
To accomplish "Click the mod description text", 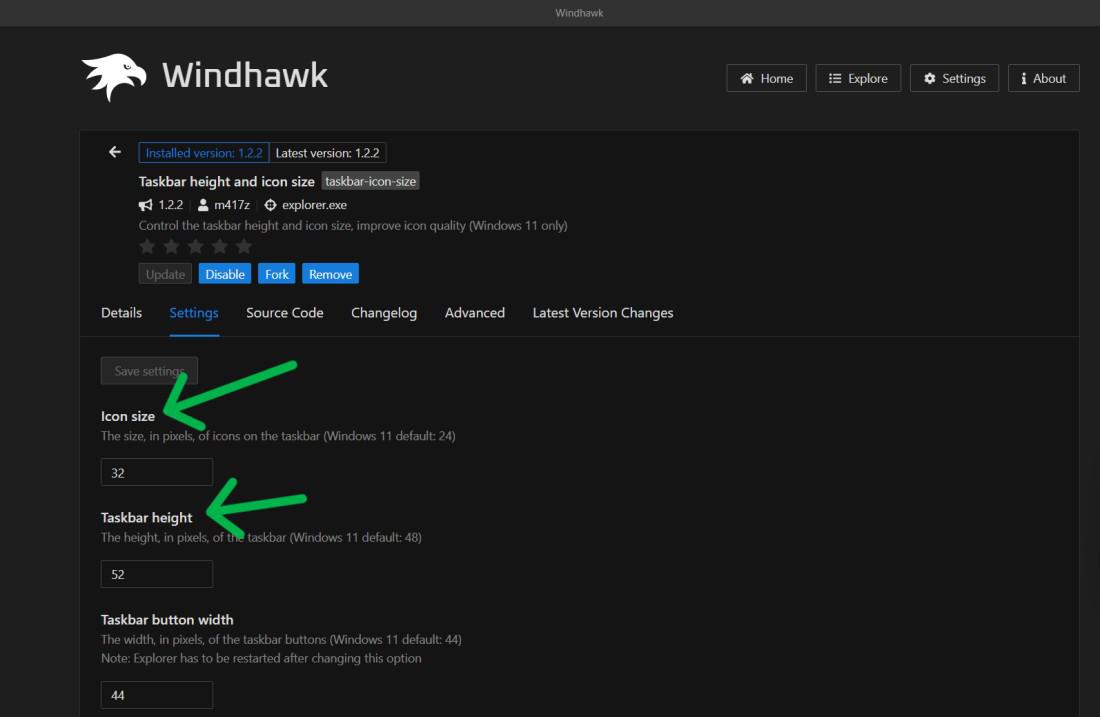I will (353, 225).
